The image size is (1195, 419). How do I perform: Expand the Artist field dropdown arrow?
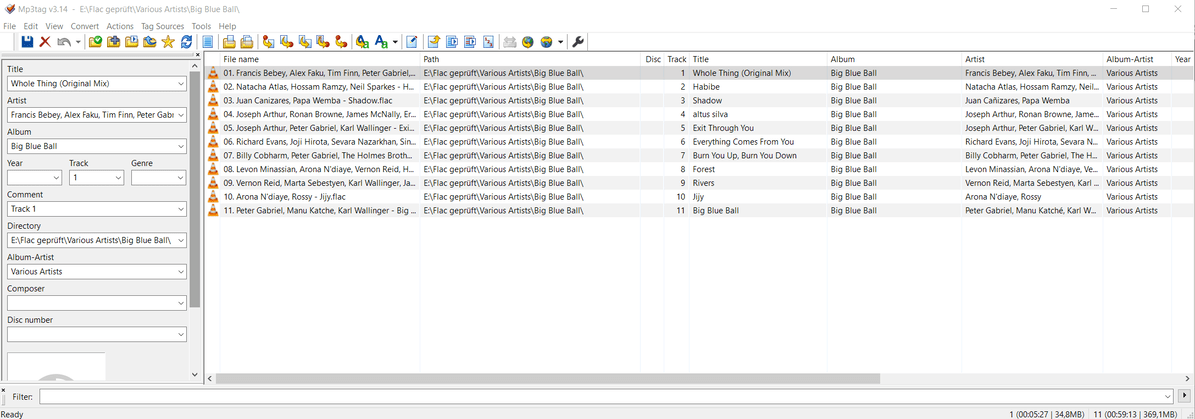coord(181,115)
